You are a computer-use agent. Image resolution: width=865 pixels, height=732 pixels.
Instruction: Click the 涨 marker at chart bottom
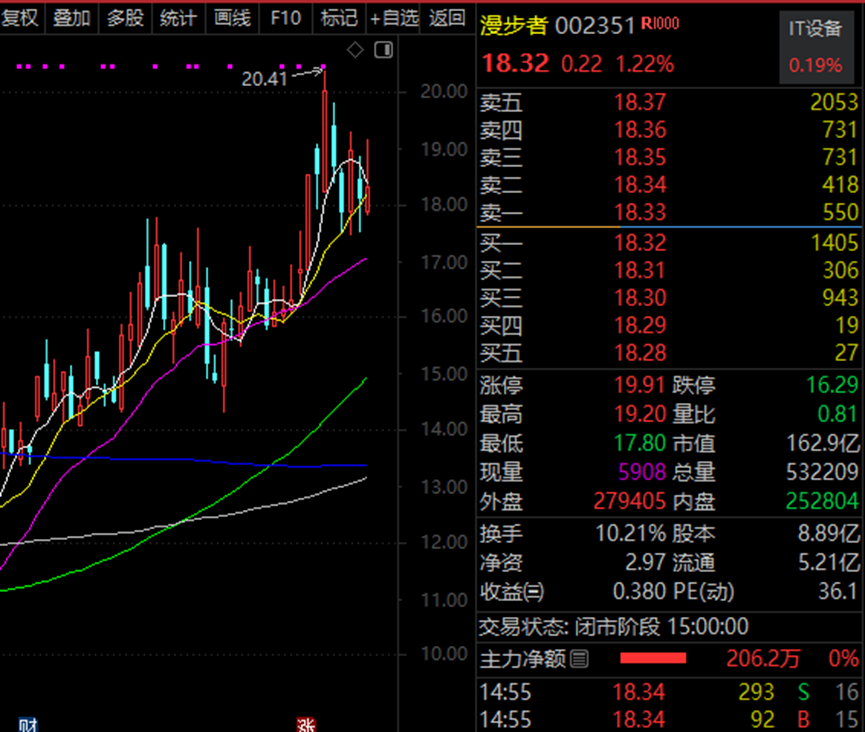306,724
